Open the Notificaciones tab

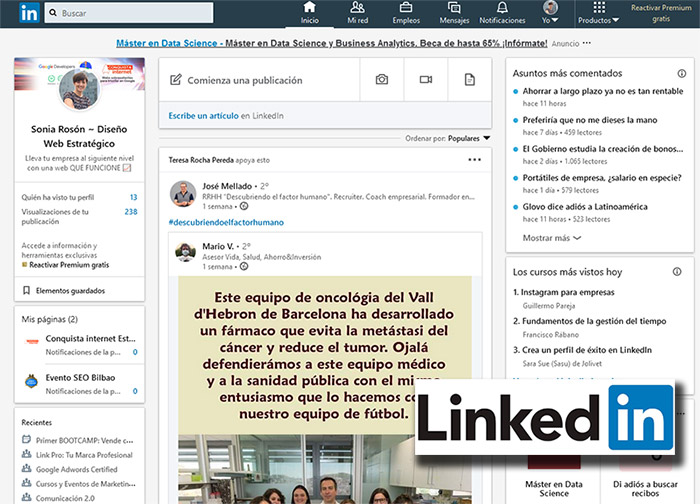point(502,13)
